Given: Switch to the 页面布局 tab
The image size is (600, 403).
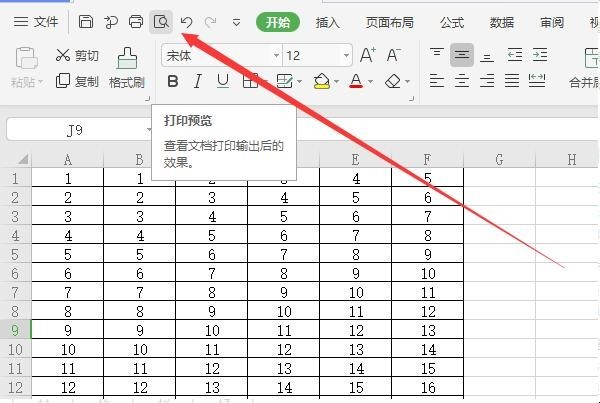Looking at the screenshot, I should coord(390,22).
